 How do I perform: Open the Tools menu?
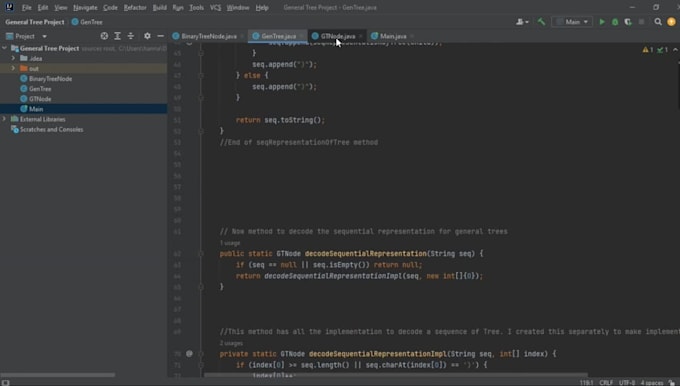[x=196, y=7]
